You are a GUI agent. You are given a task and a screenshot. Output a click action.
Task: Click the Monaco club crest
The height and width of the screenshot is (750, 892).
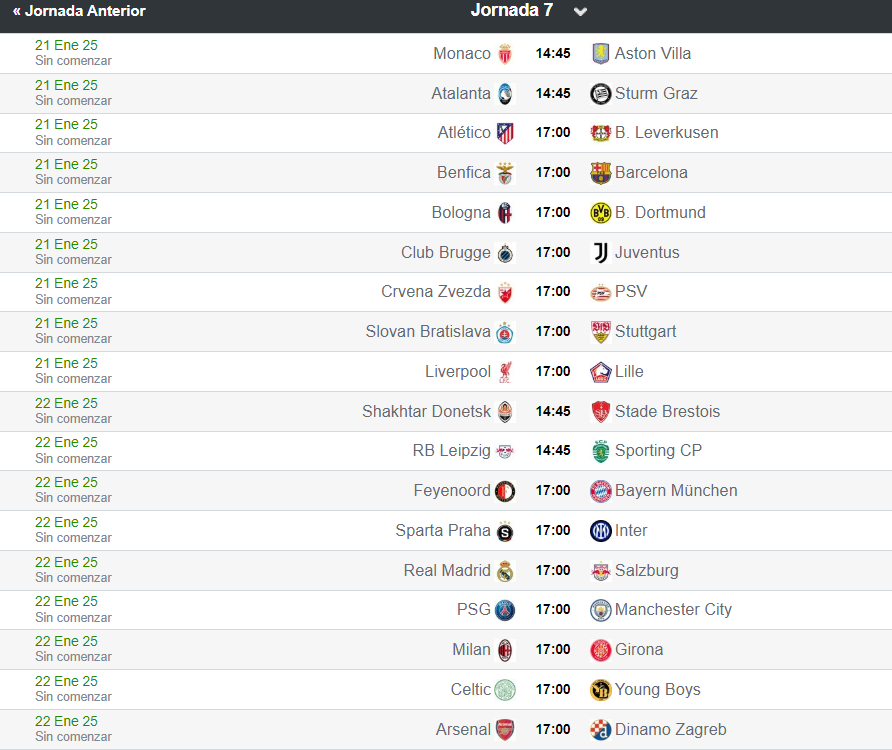[x=505, y=54]
